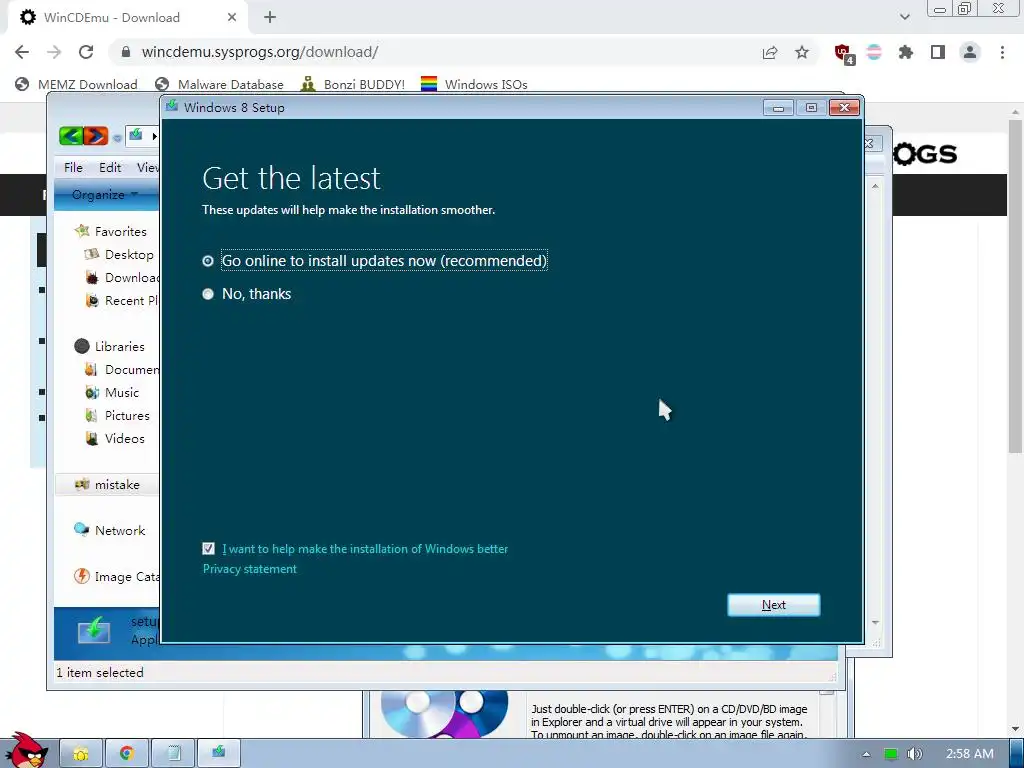Click the Windows 8 Setup title bar icon

[x=172, y=106]
